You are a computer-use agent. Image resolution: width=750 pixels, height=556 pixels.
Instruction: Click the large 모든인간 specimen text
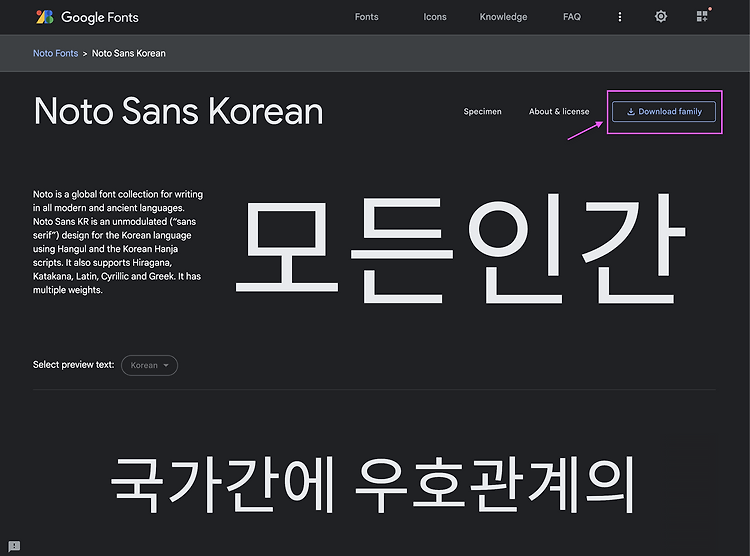(461, 247)
